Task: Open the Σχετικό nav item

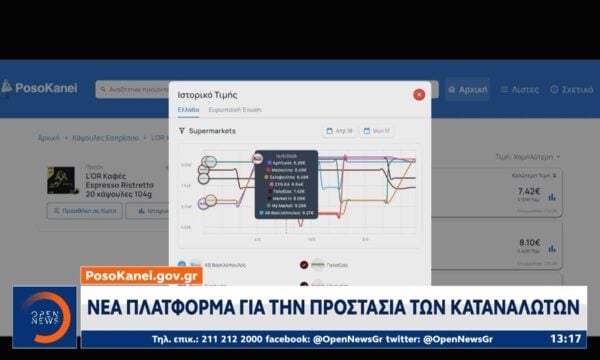Action: [572, 90]
